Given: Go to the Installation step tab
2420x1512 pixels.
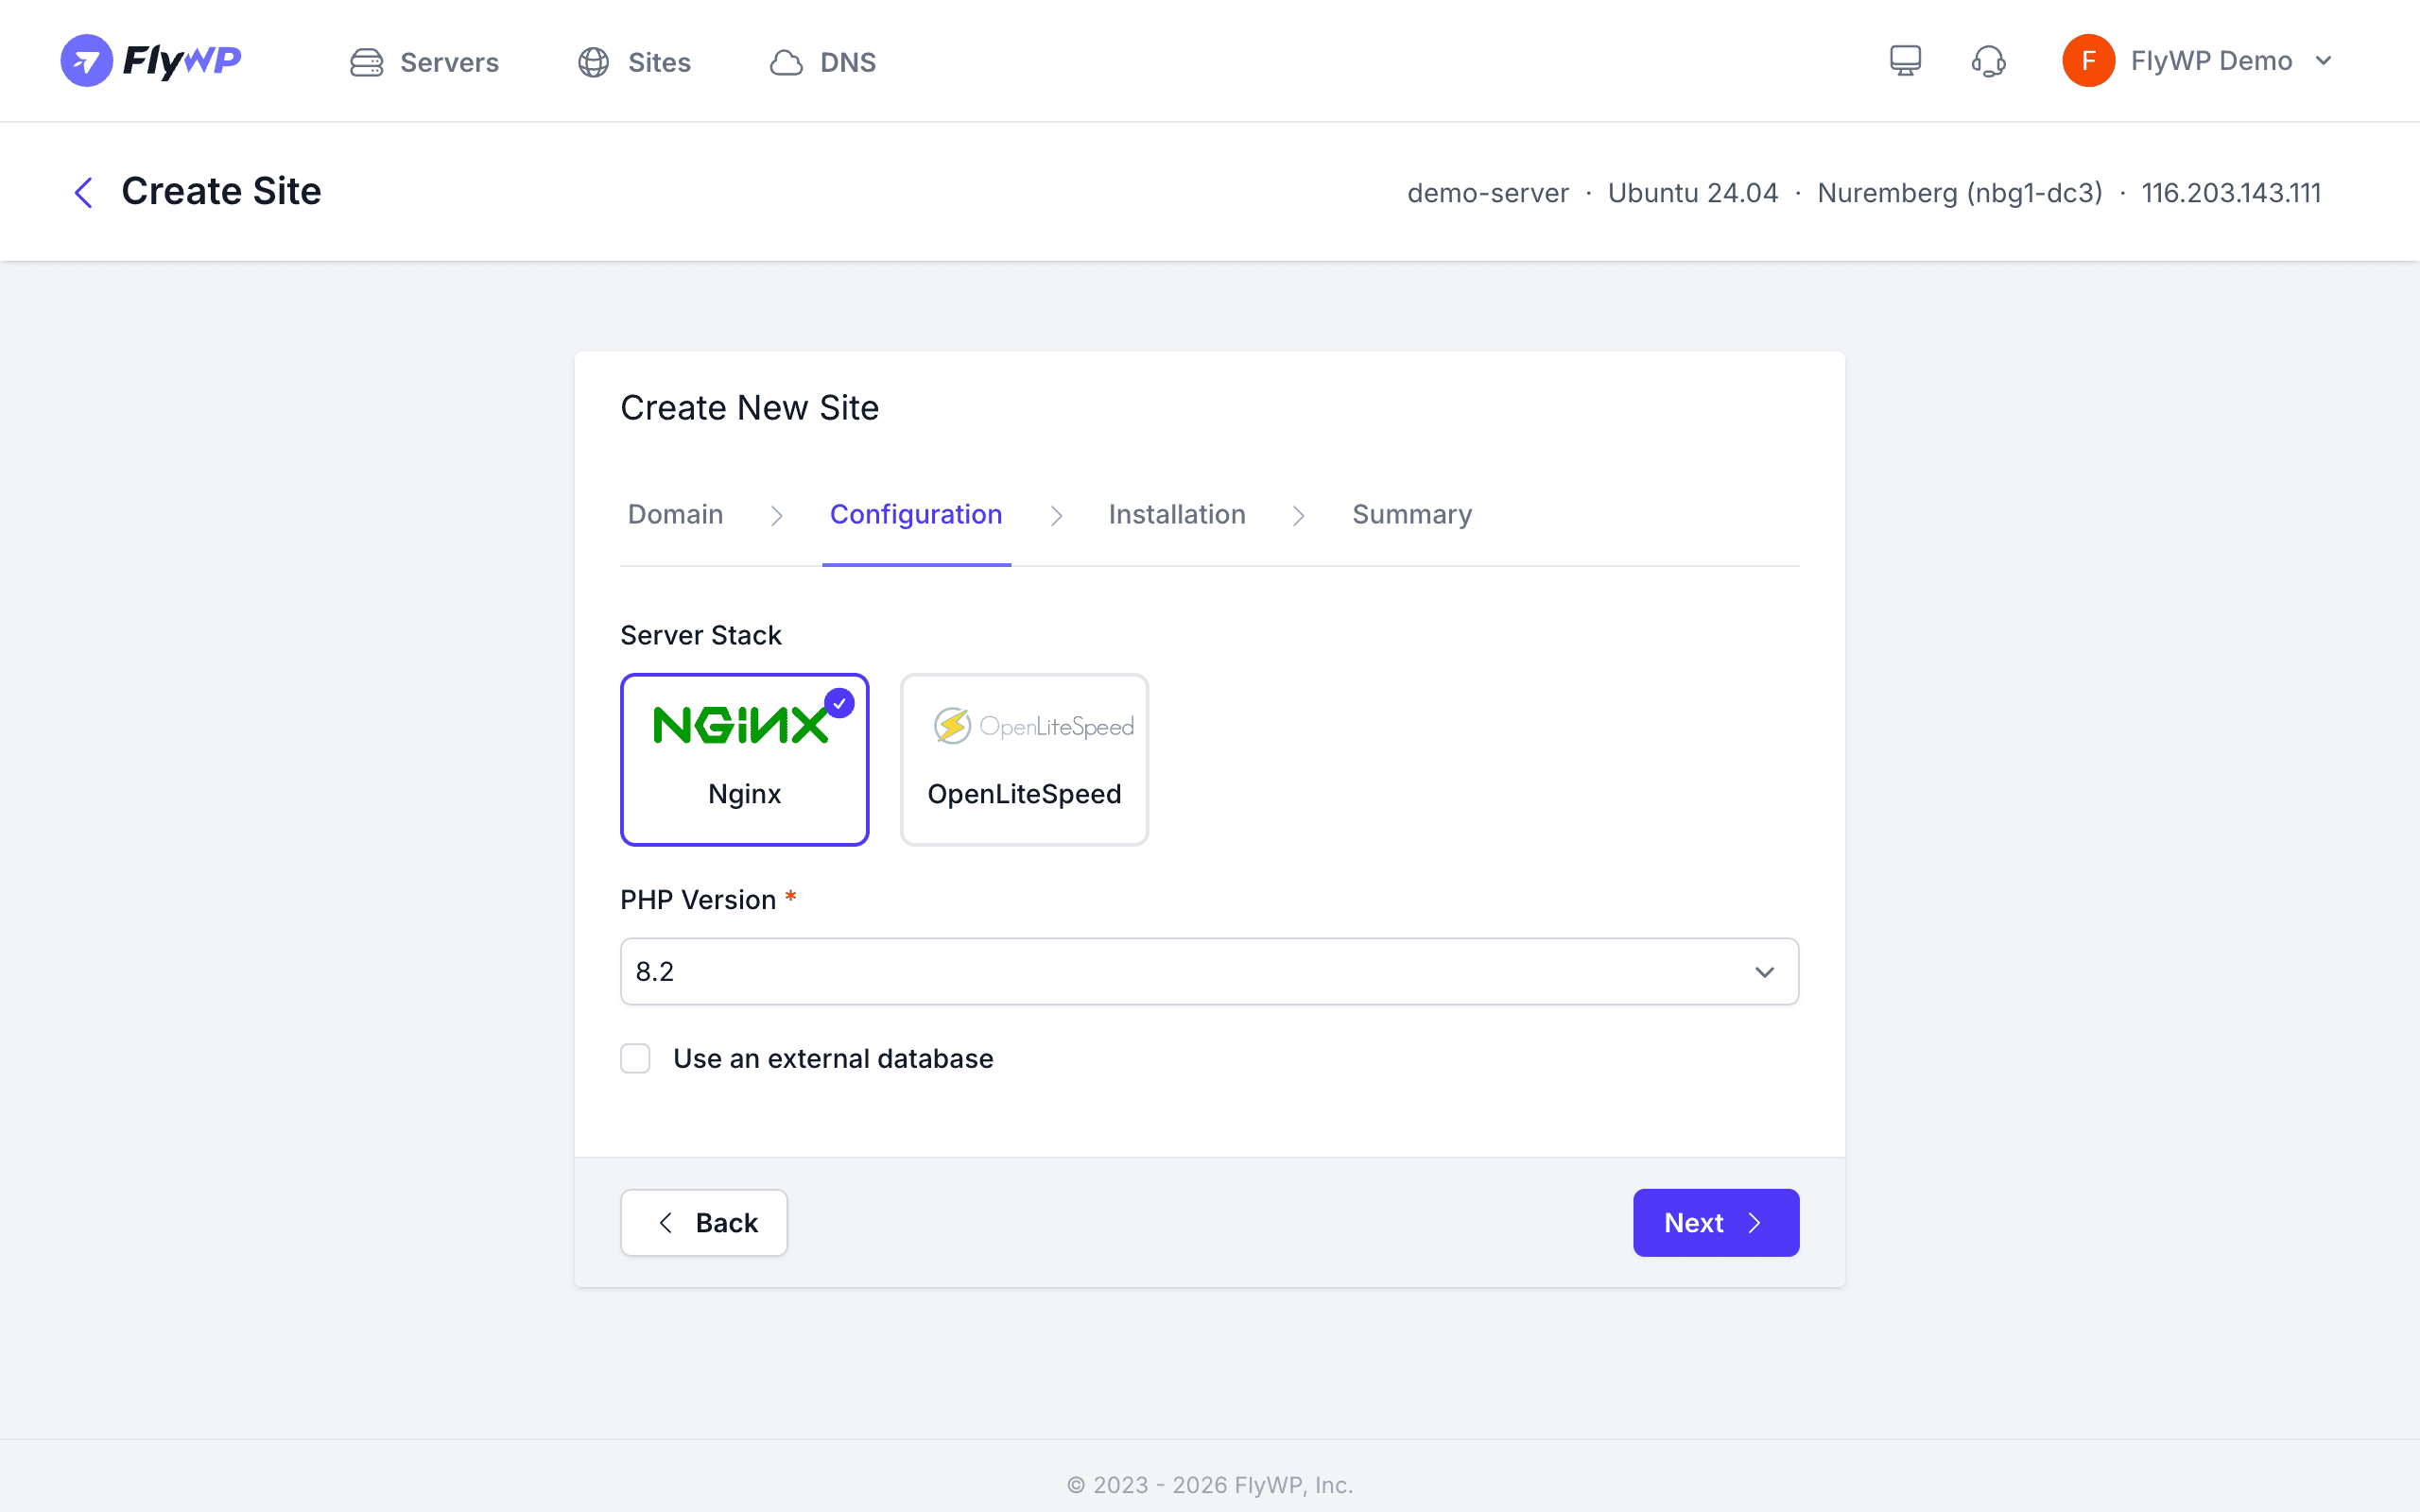Looking at the screenshot, I should tap(1177, 514).
